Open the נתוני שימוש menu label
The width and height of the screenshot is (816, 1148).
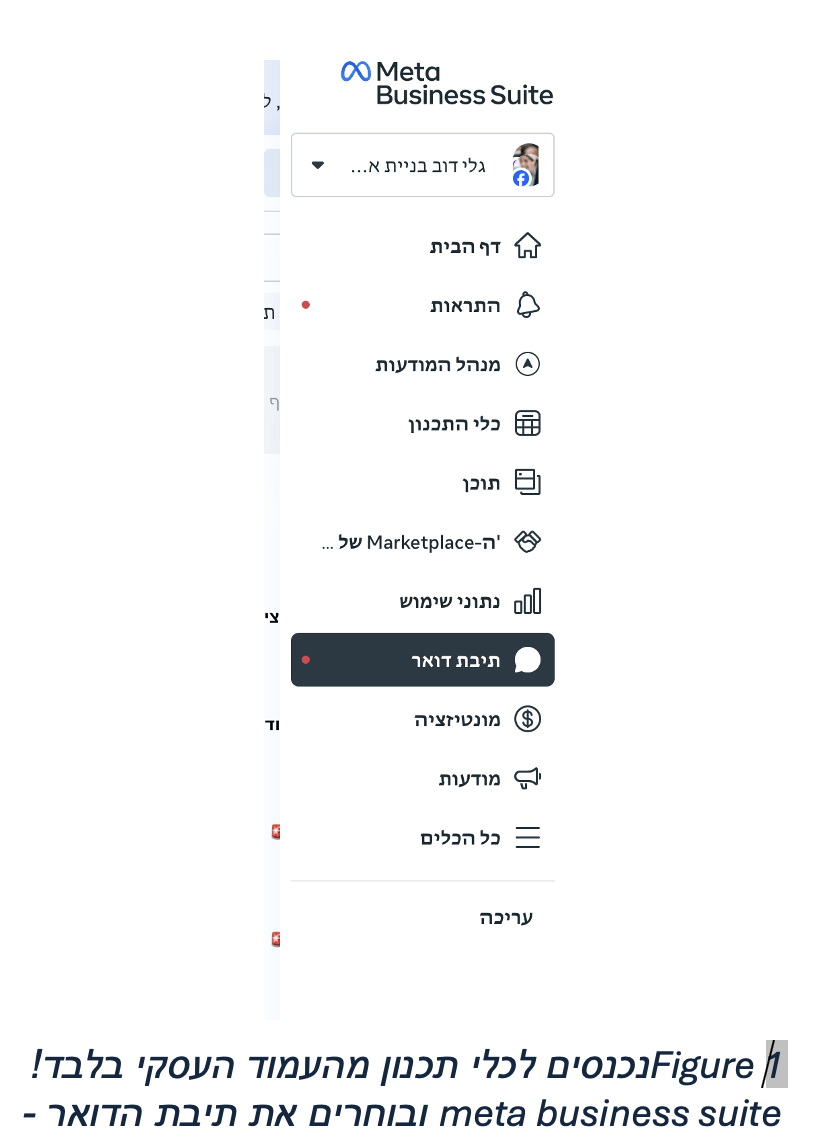click(450, 601)
